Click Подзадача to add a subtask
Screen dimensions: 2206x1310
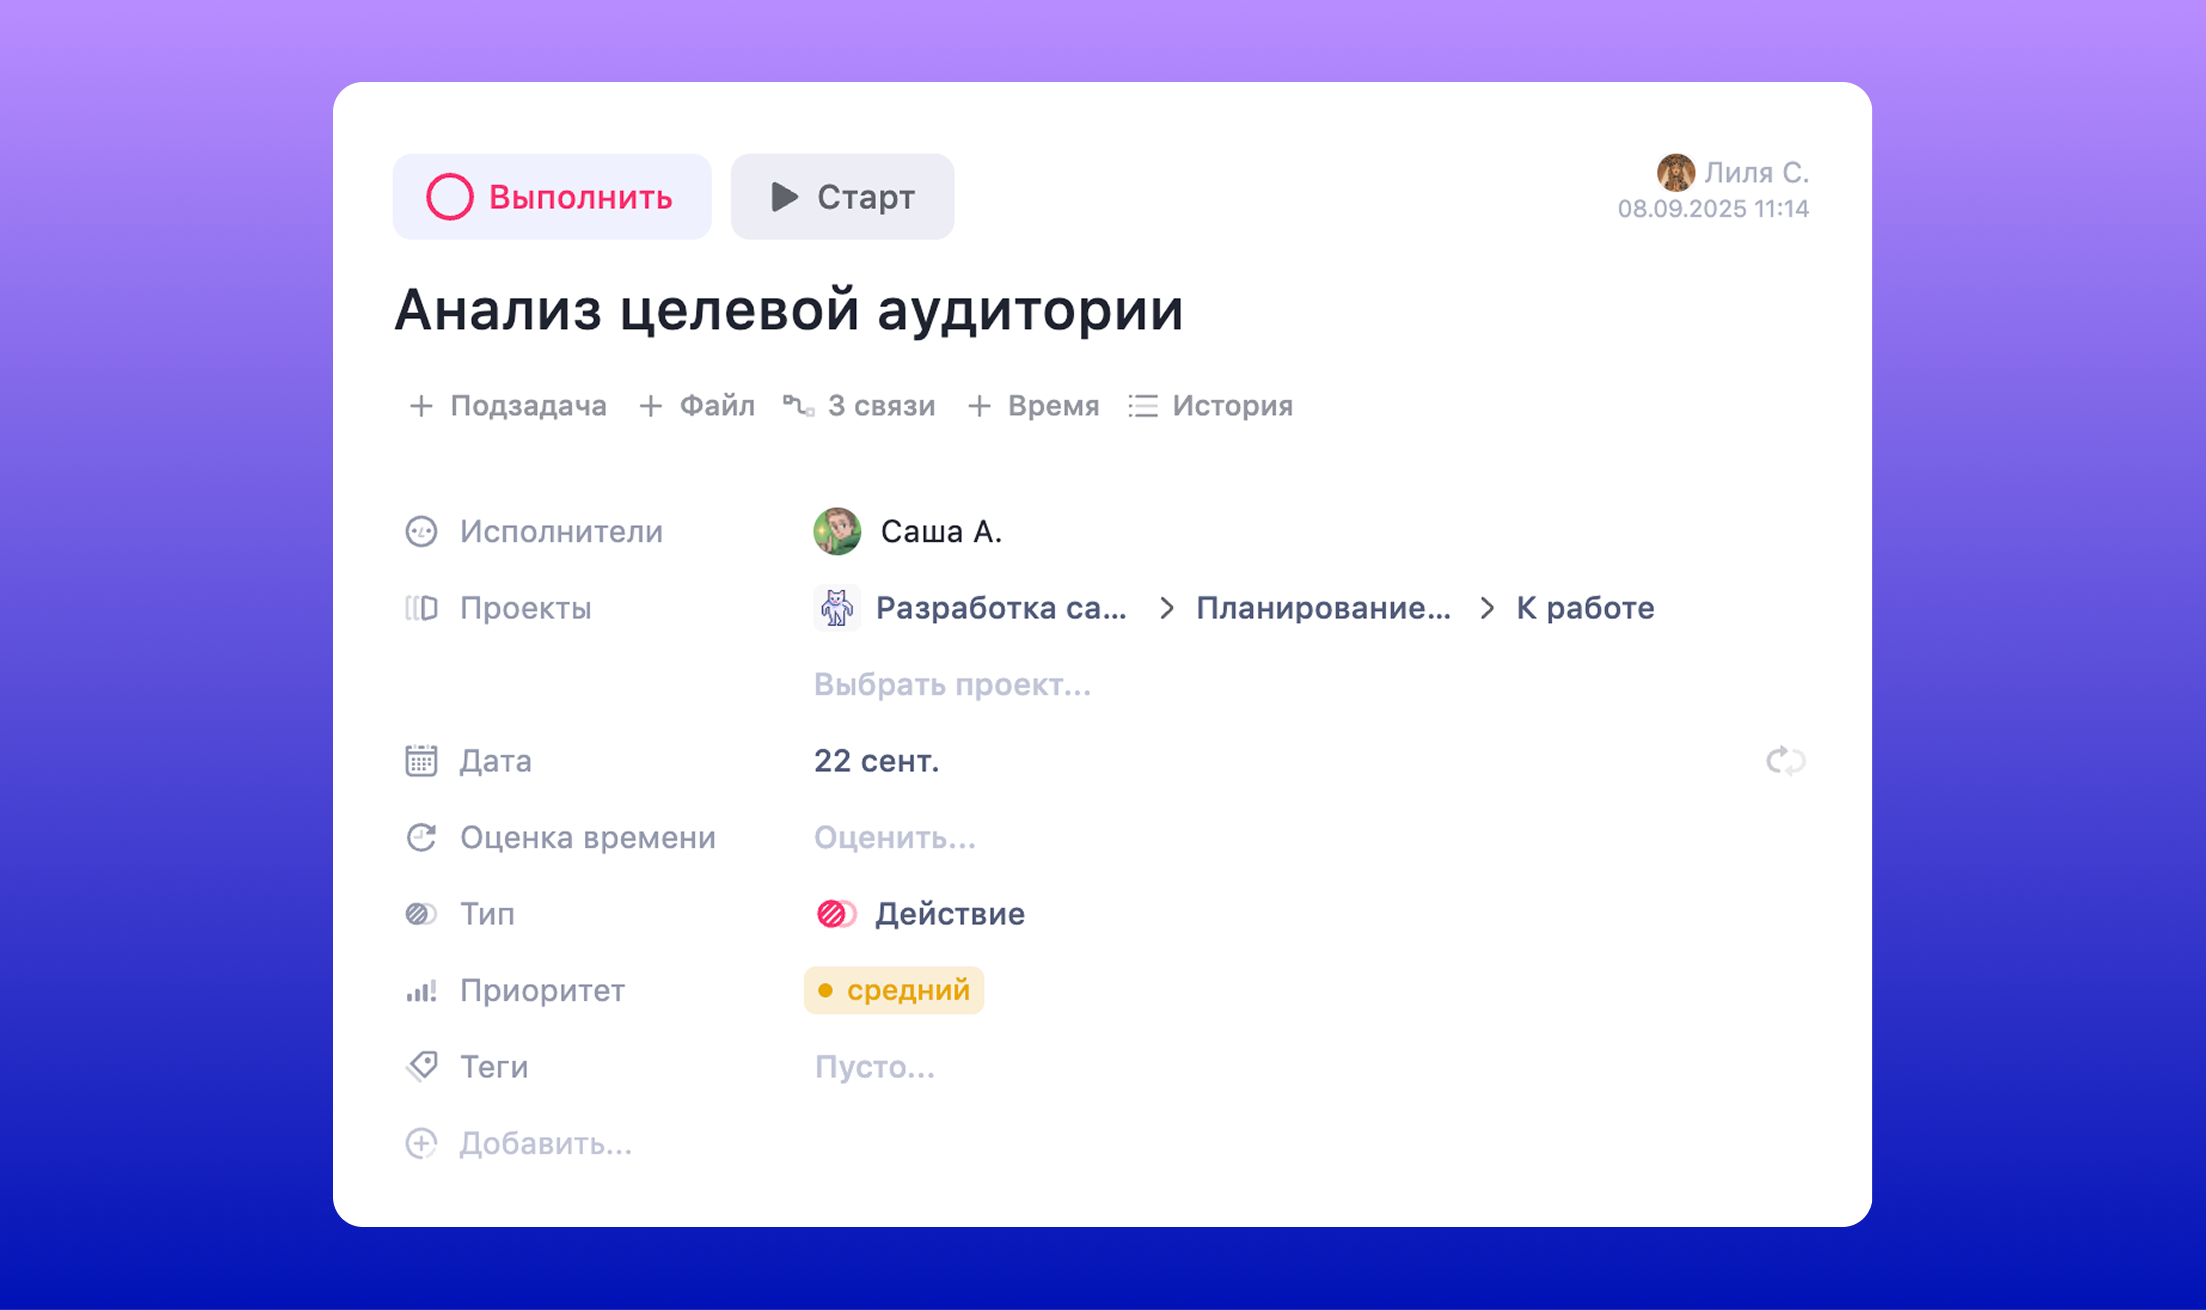(508, 406)
